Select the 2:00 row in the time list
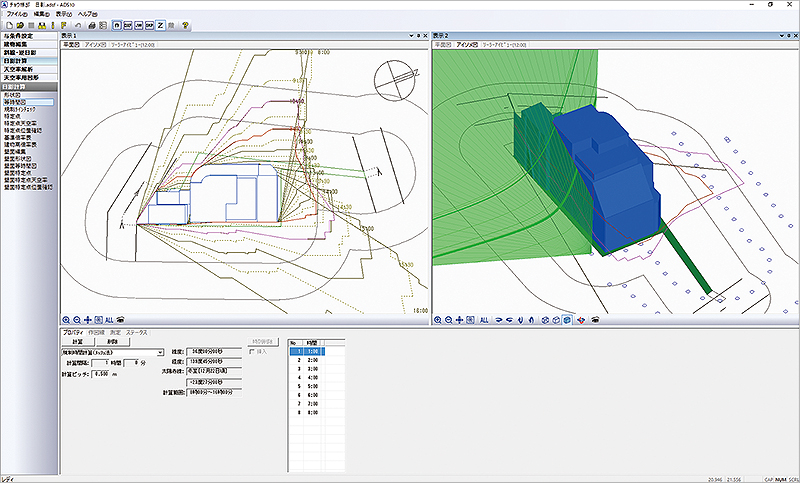Screen dimensions: 800x483 (x=307, y=360)
